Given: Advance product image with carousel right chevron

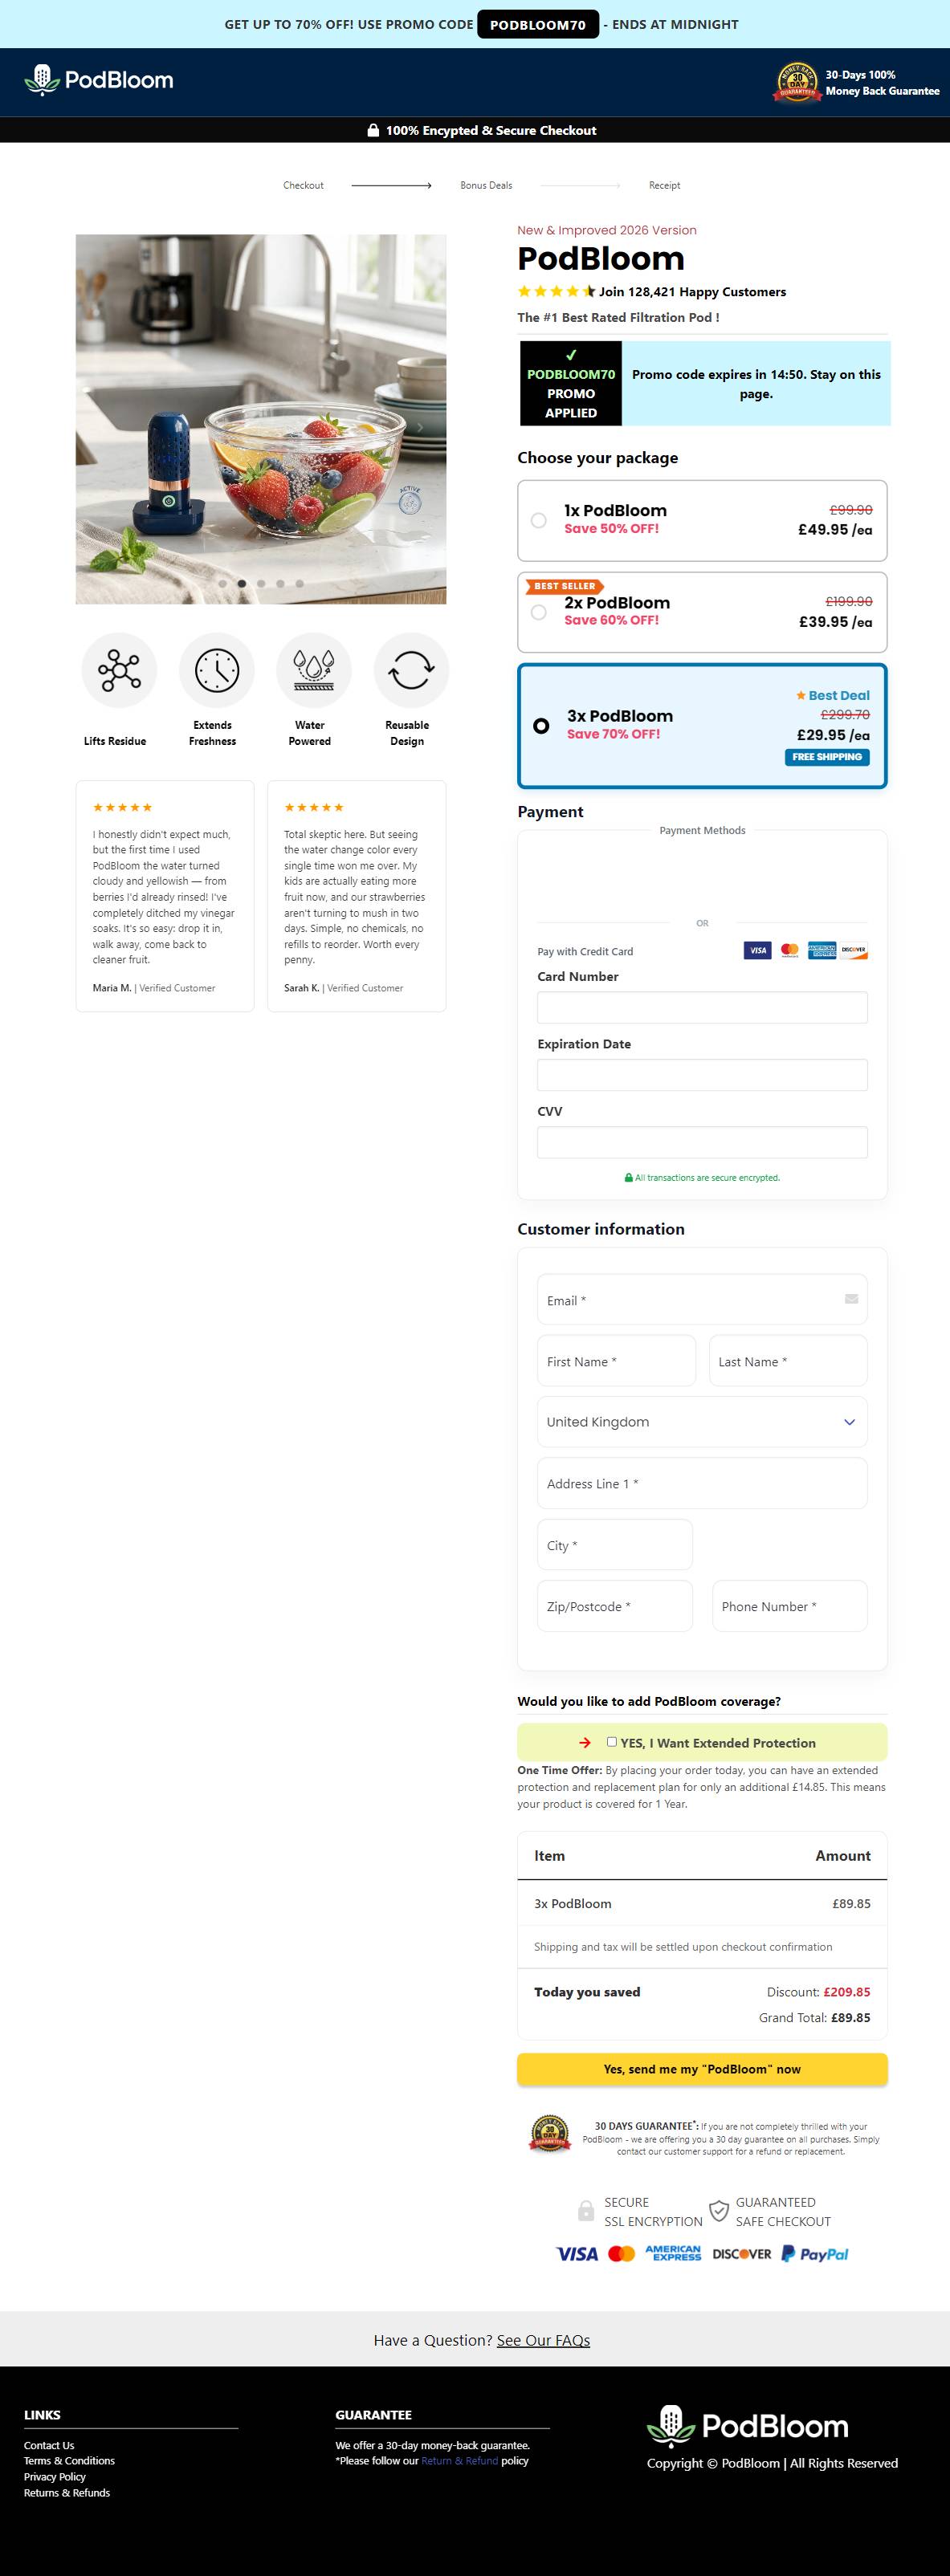Looking at the screenshot, I should 420,428.
